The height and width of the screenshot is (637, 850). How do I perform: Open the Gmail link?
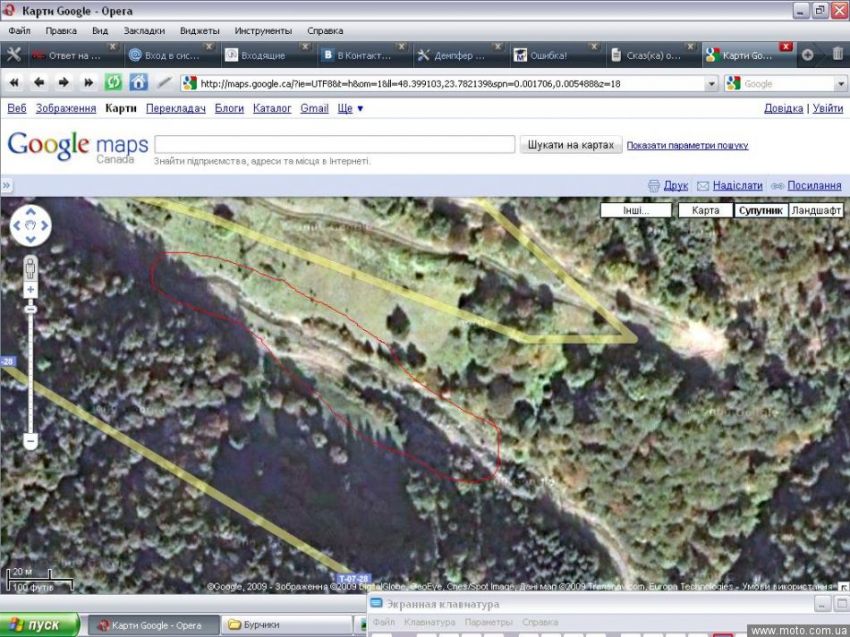(314, 108)
